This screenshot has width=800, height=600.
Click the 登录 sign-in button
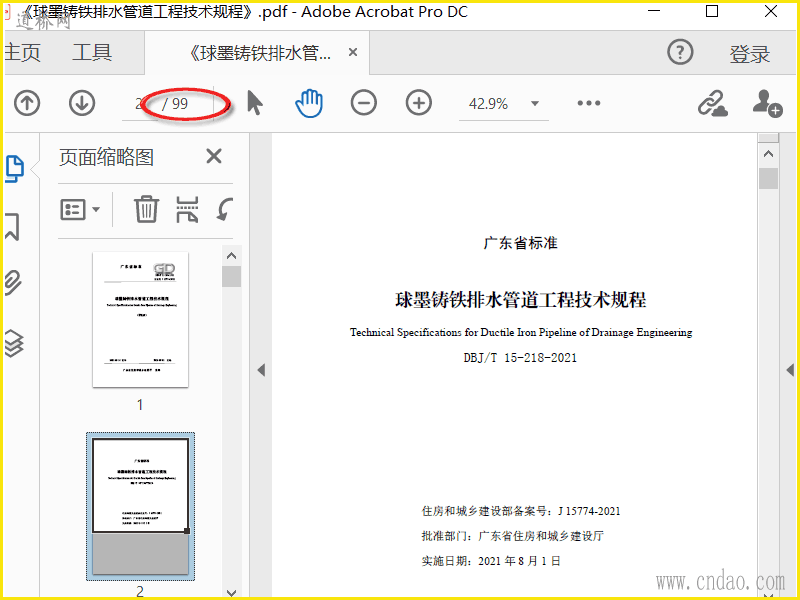(749, 54)
